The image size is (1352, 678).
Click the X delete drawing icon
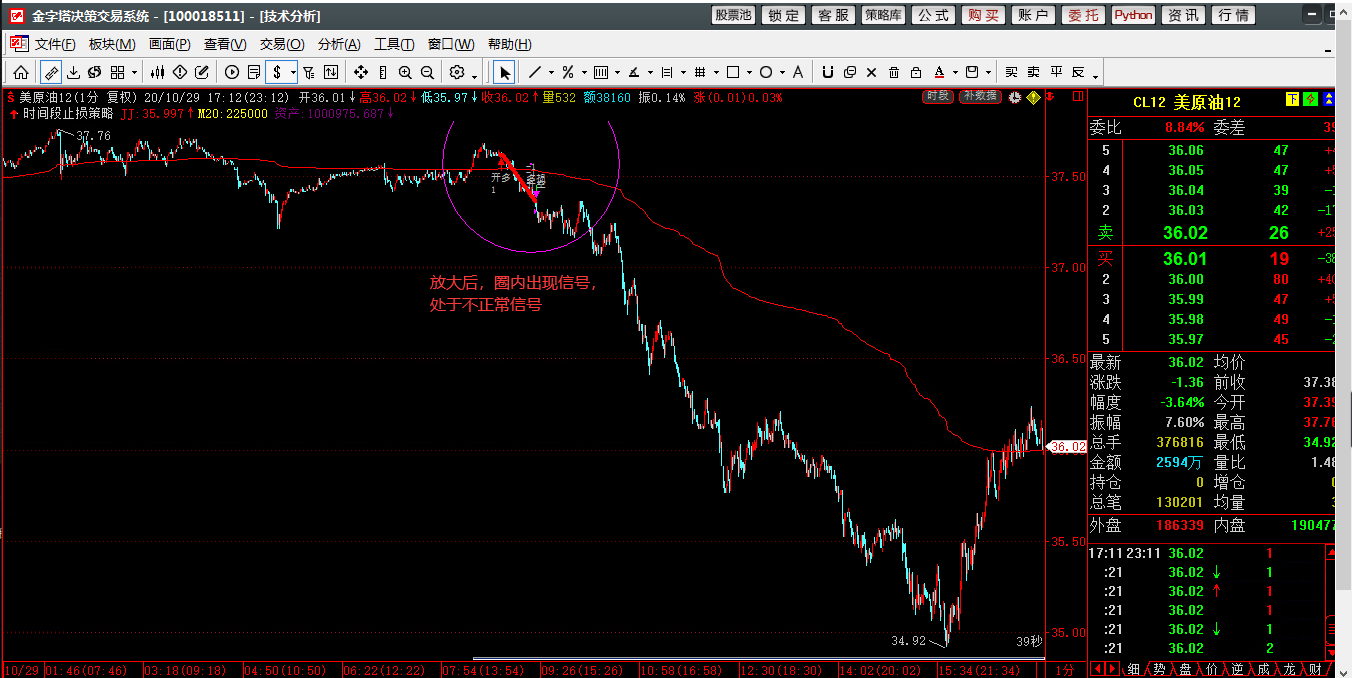click(871, 72)
